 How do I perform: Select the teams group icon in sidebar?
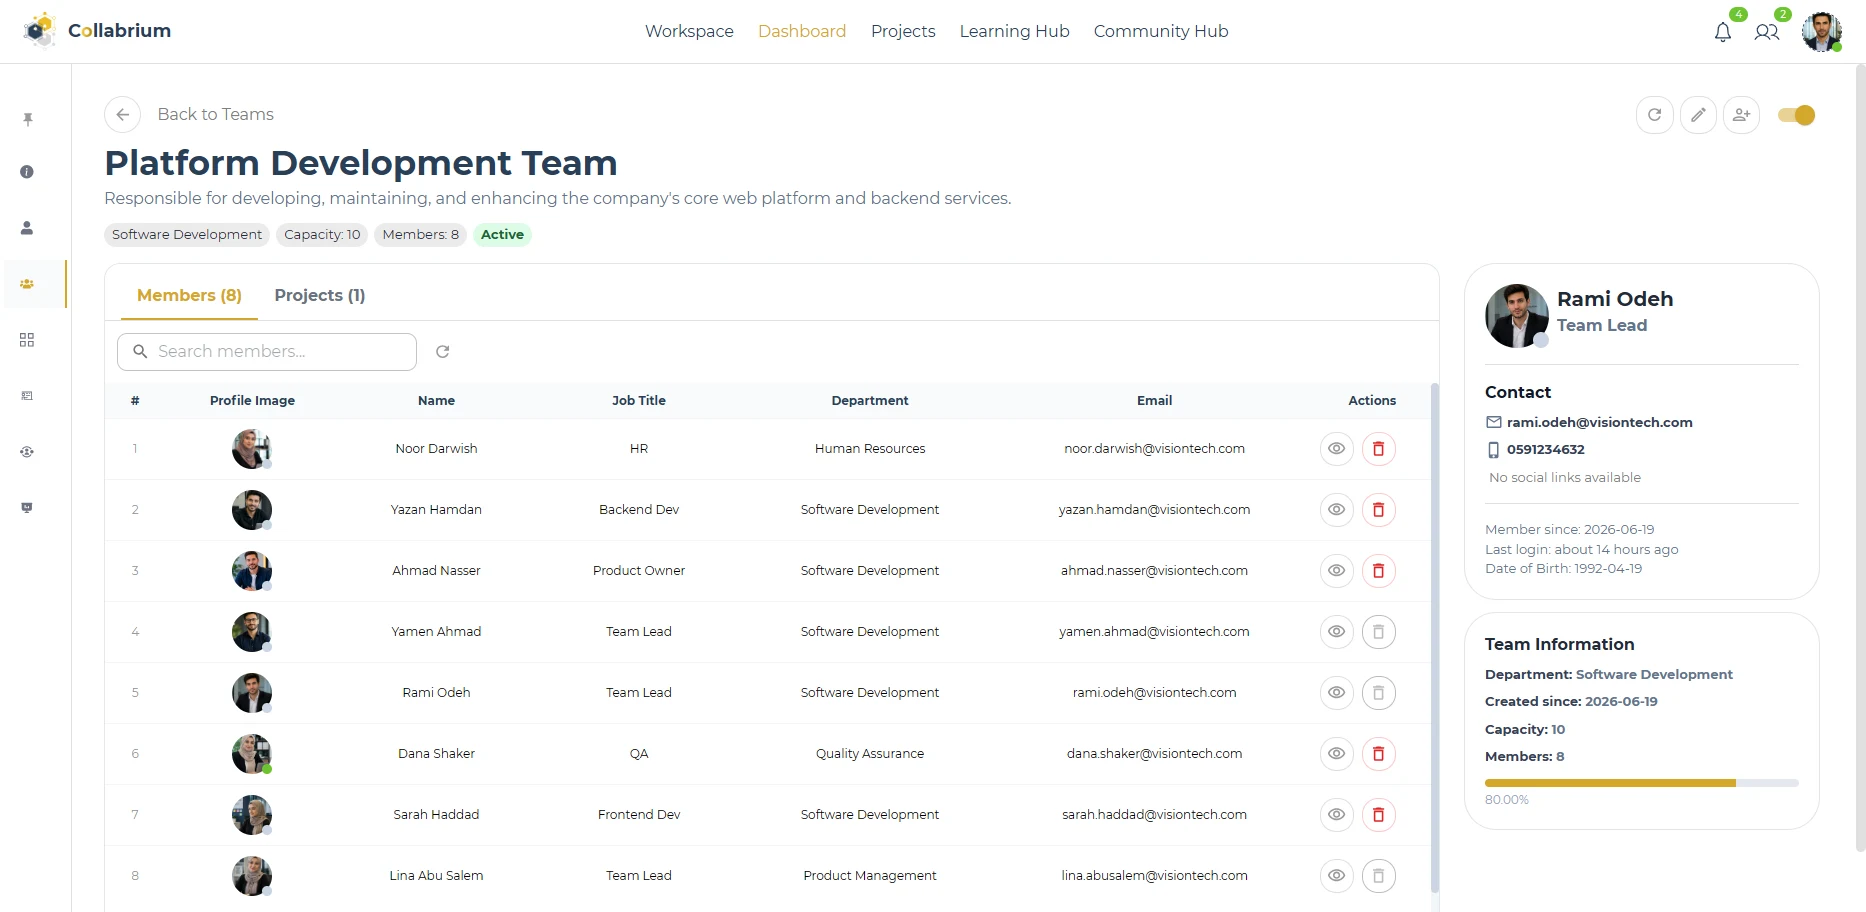[x=27, y=284]
